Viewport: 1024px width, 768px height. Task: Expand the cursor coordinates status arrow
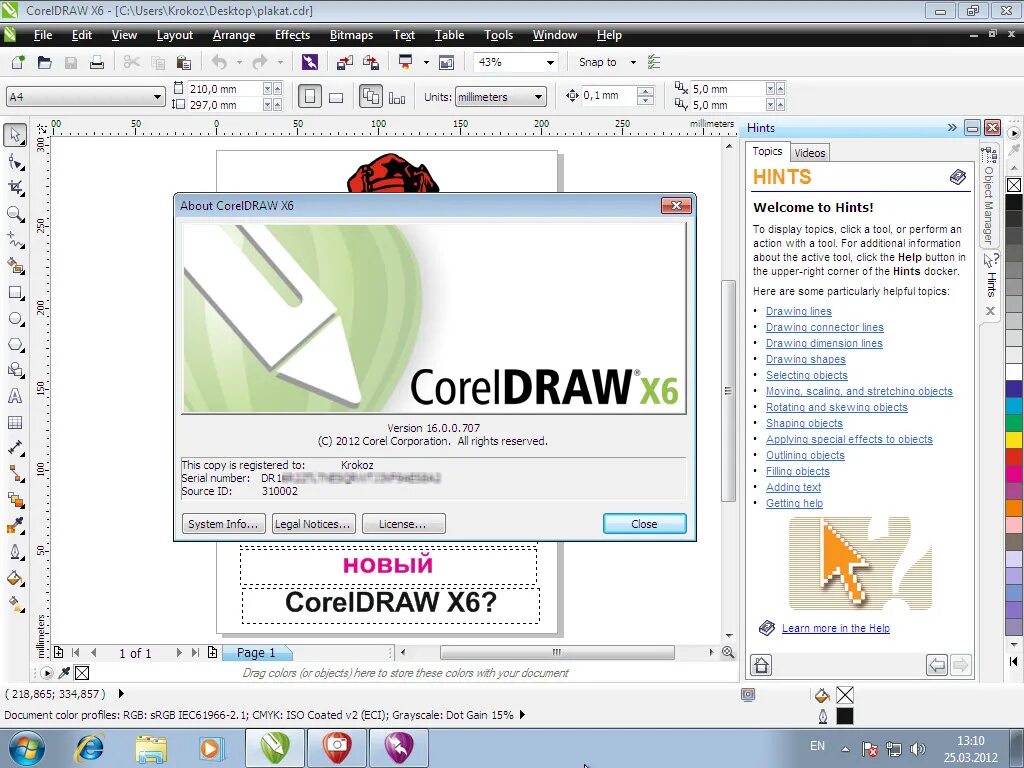(x=121, y=694)
